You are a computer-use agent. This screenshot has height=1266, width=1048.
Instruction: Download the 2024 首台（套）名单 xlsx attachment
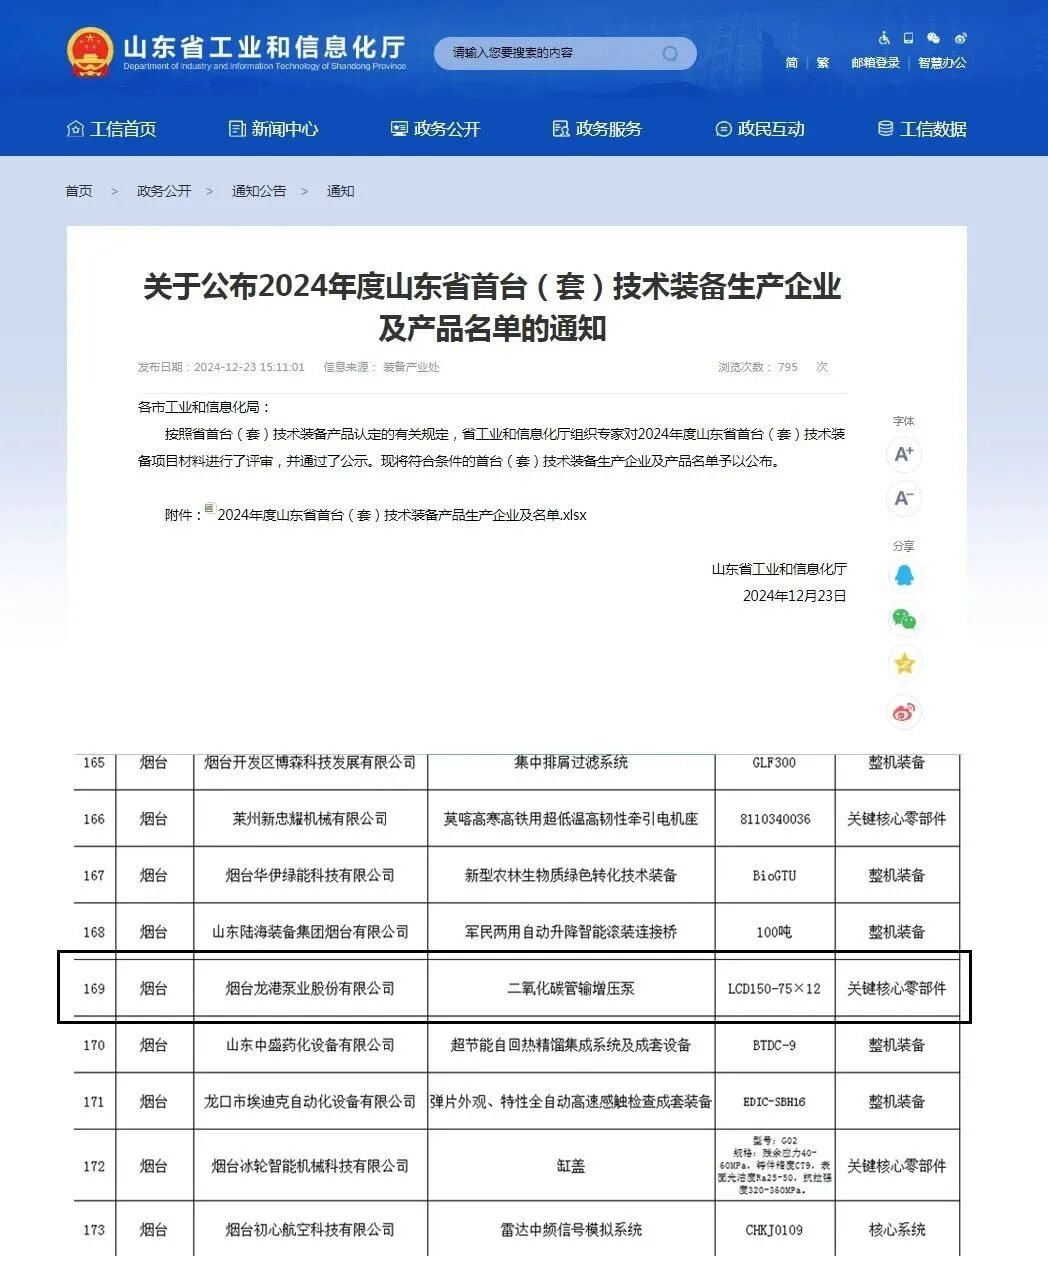coord(398,514)
